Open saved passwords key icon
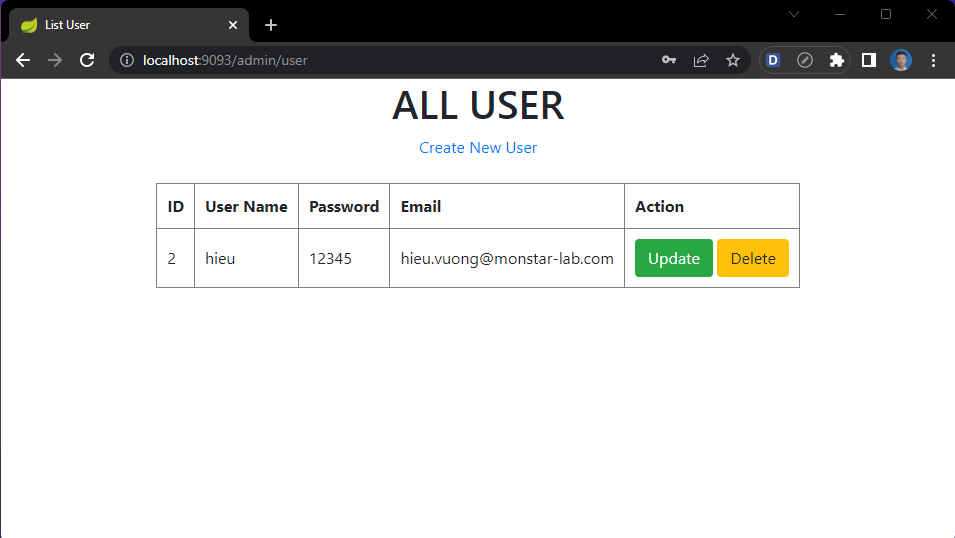This screenshot has width=955, height=538. point(669,60)
